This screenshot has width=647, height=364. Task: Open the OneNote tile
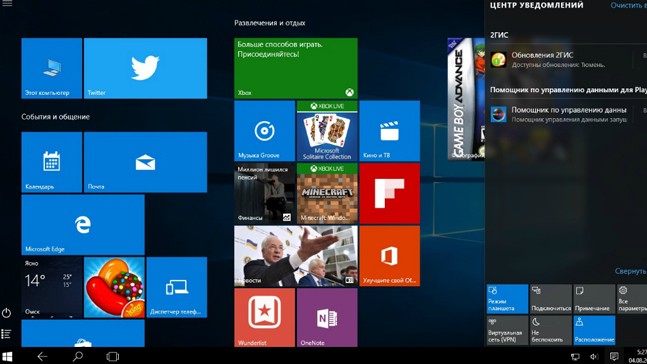[x=327, y=317]
